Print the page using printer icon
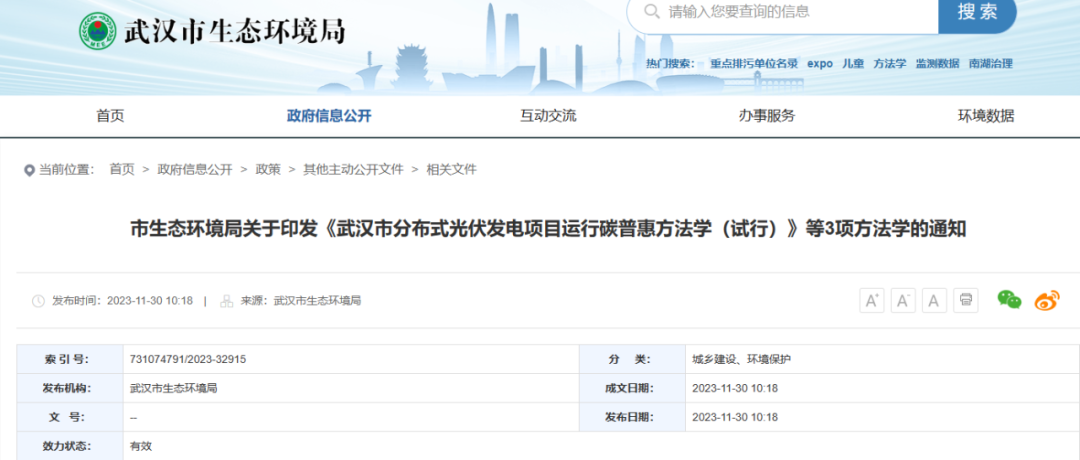Image resolution: width=1080 pixels, height=460 pixels. tap(966, 300)
